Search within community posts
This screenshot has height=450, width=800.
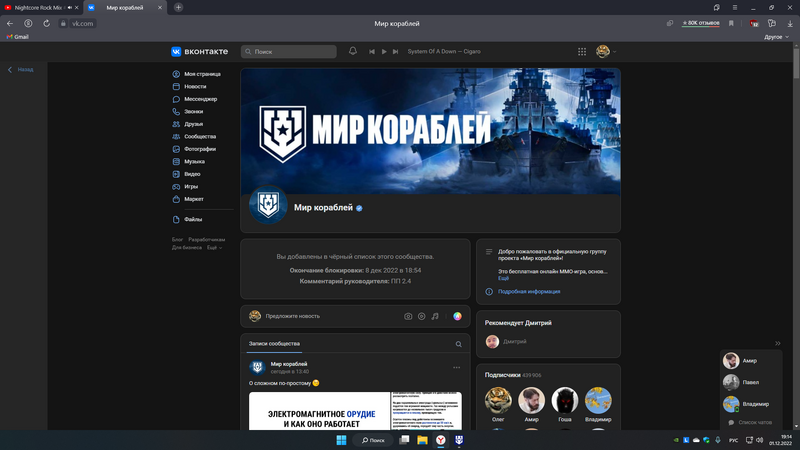click(x=459, y=344)
